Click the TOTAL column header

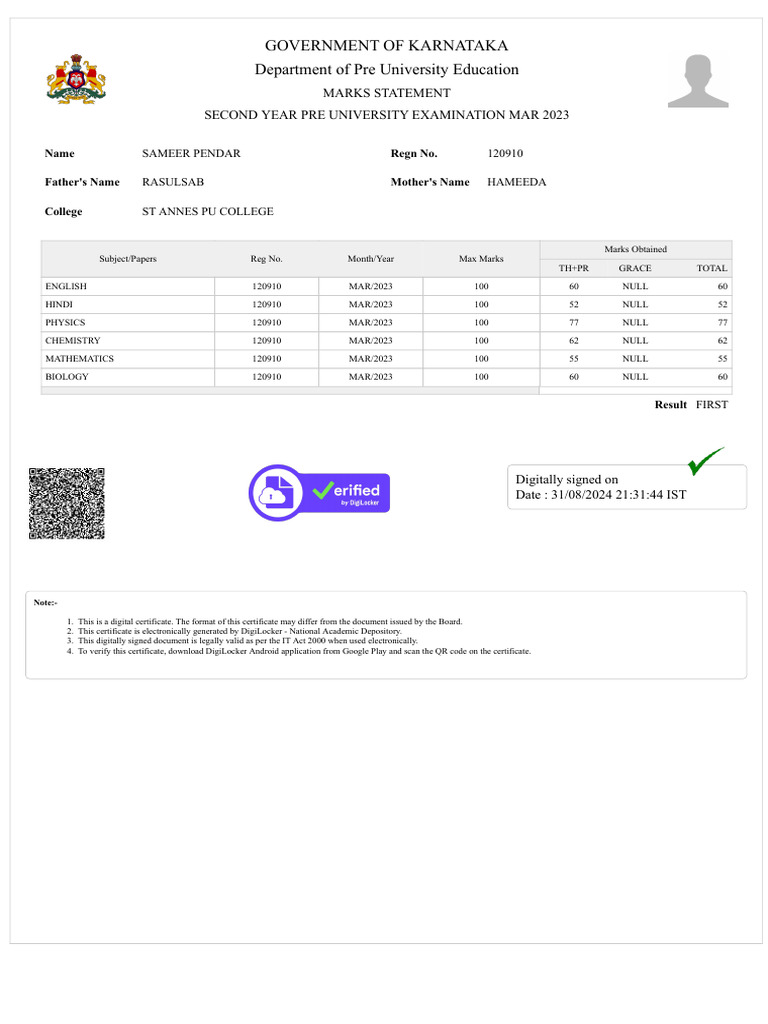(711, 268)
